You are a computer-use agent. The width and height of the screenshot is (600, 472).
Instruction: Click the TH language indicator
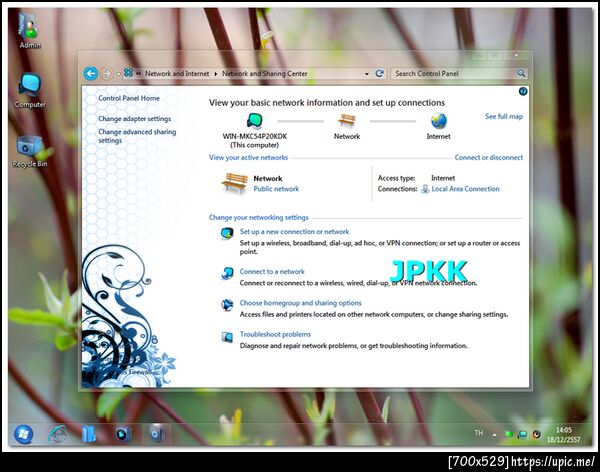tap(478, 433)
